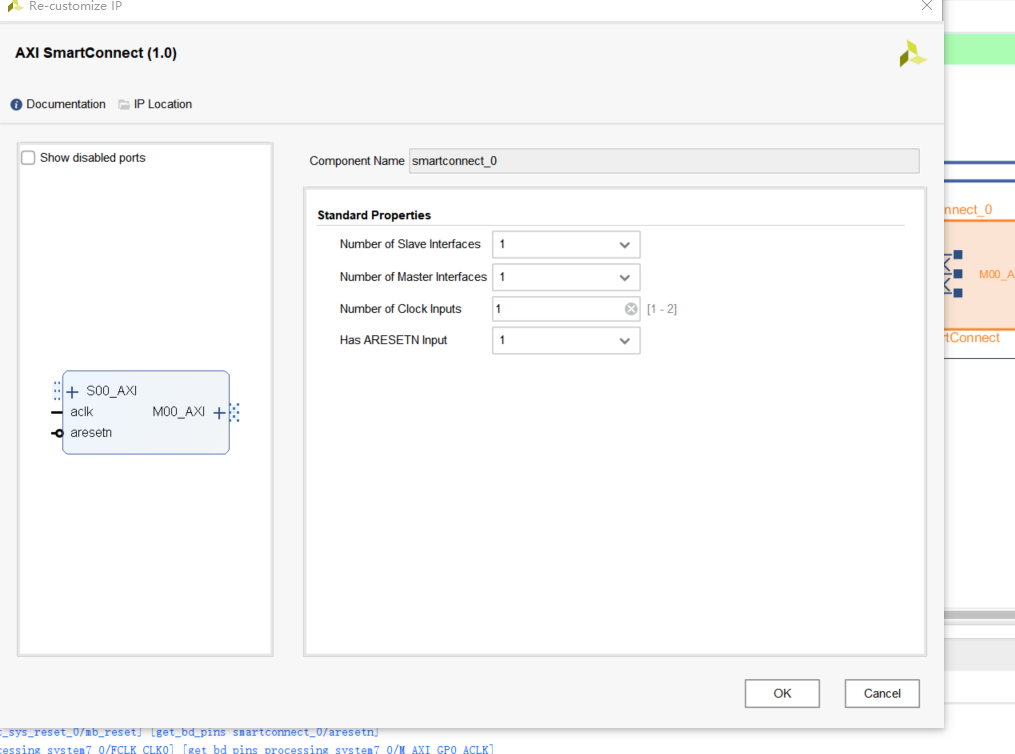Click the Standard Properties heading

[374, 215]
